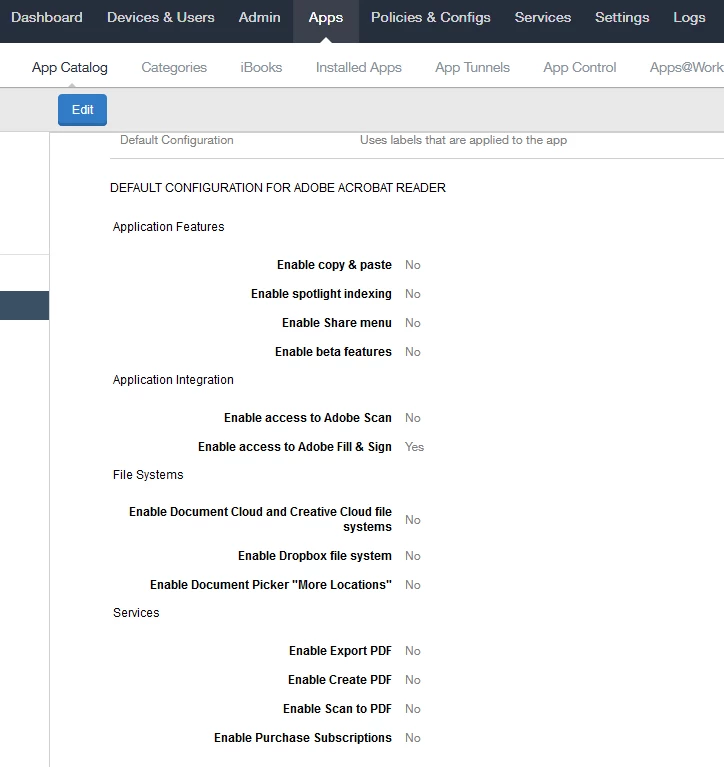Click the 'Application Integration' section heading
724x767 pixels.
pos(173,380)
